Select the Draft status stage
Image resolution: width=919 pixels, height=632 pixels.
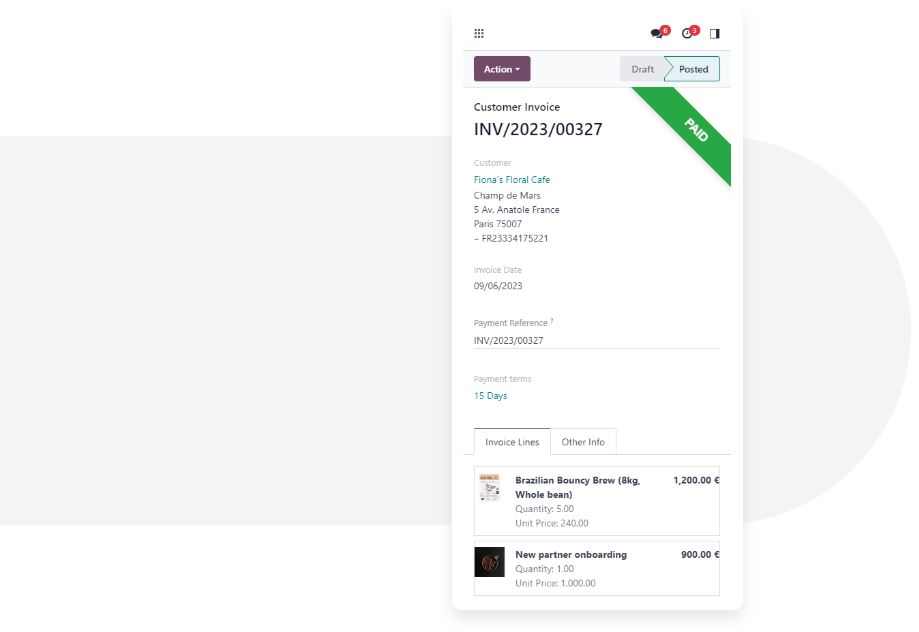[x=642, y=69]
